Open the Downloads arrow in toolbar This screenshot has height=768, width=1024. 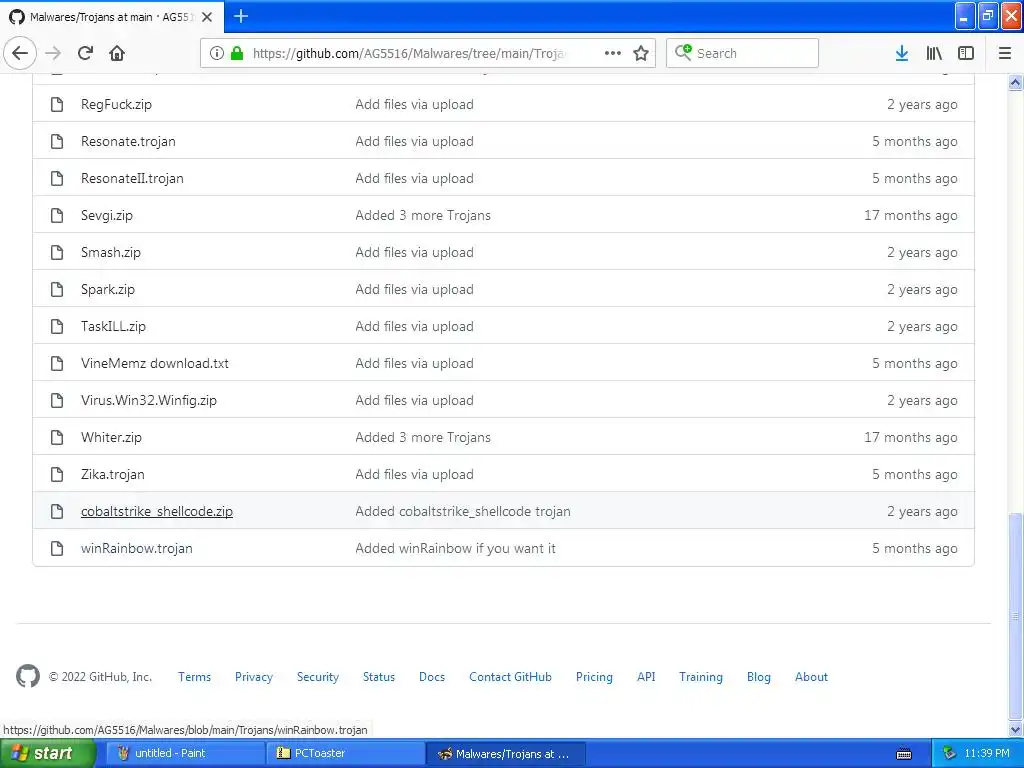pyautogui.click(x=902, y=53)
